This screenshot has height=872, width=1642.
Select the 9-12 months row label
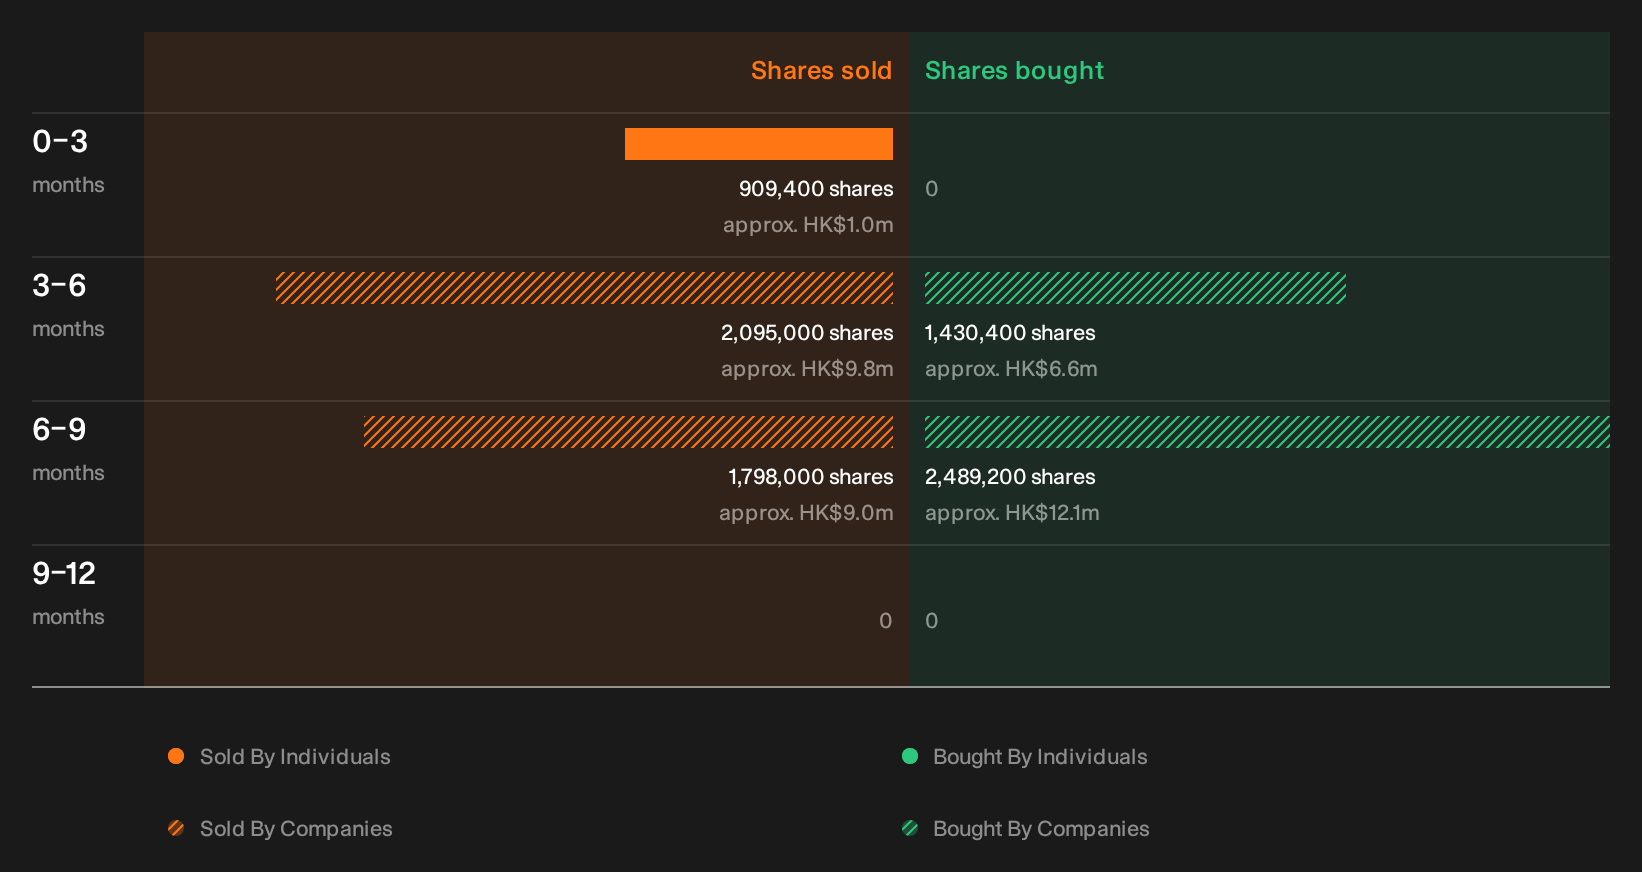pyautogui.click(x=68, y=594)
